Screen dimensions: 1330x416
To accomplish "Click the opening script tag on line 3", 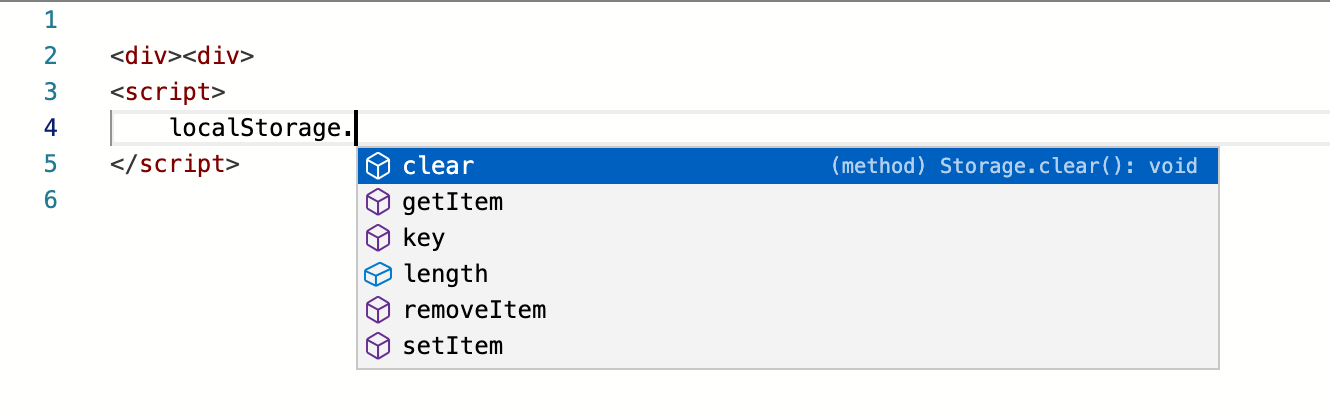I will [168, 92].
